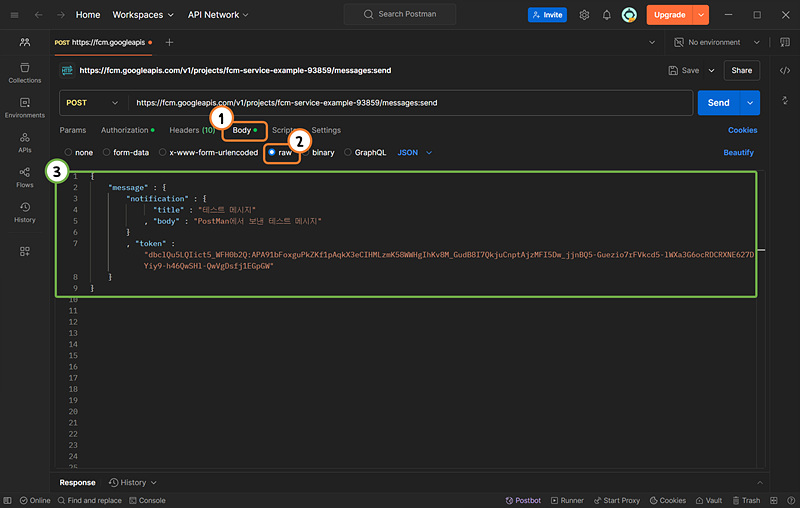Open Flows in the sidebar

(x=24, y=177)
